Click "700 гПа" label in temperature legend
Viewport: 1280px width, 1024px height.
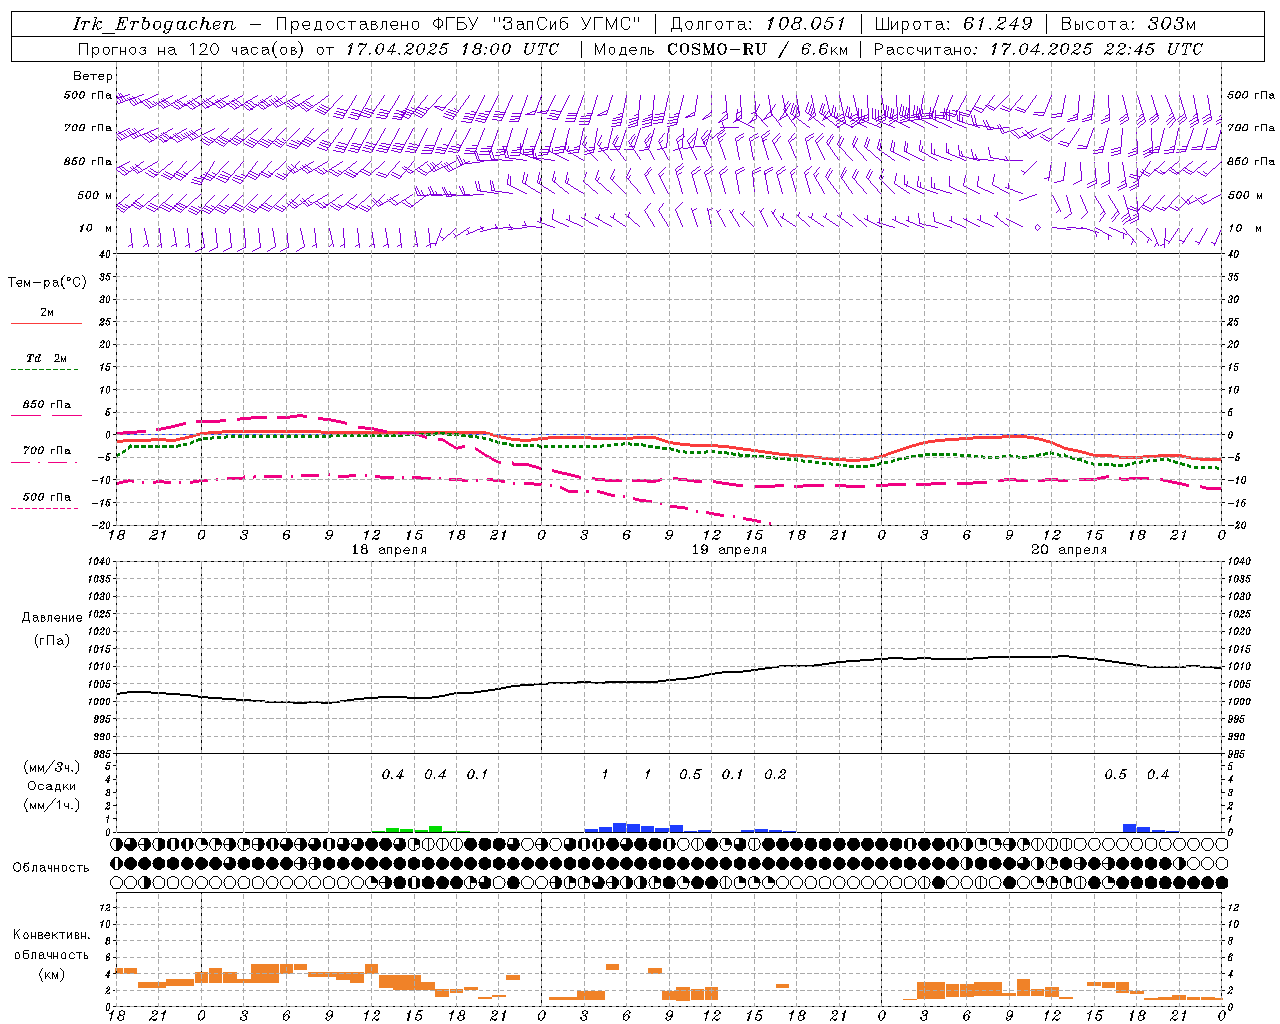point(47,451)
